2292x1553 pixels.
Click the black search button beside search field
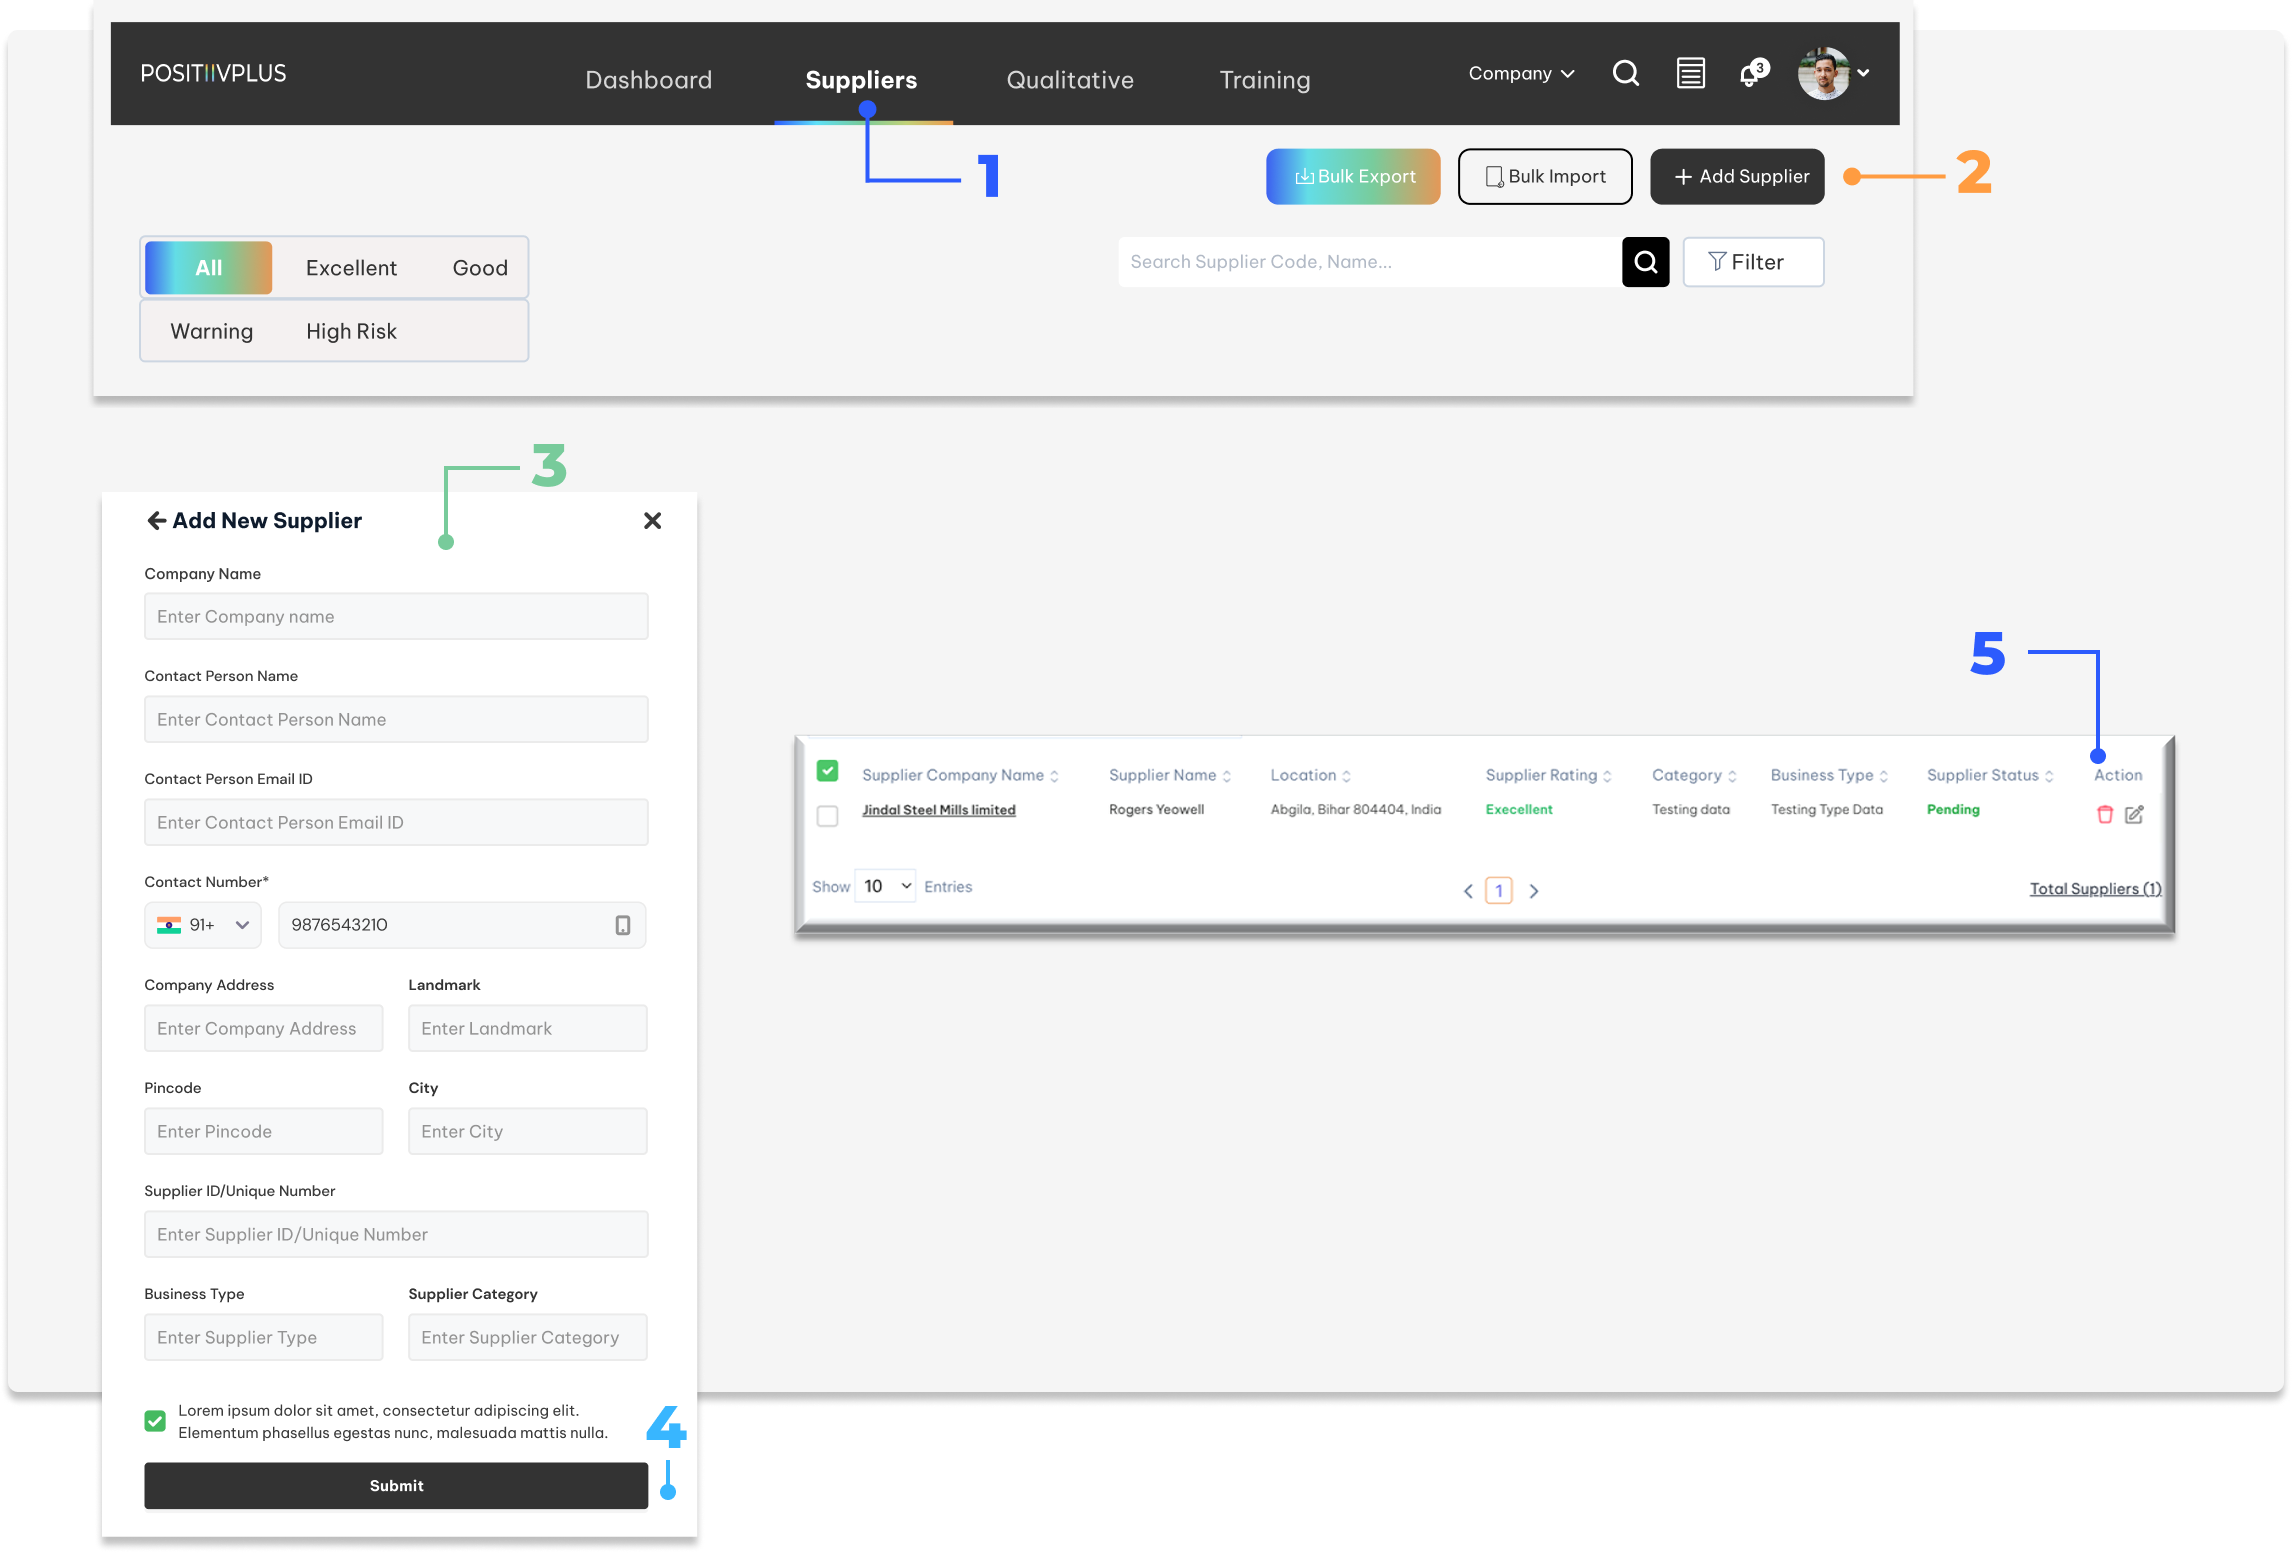point(1645,262)
